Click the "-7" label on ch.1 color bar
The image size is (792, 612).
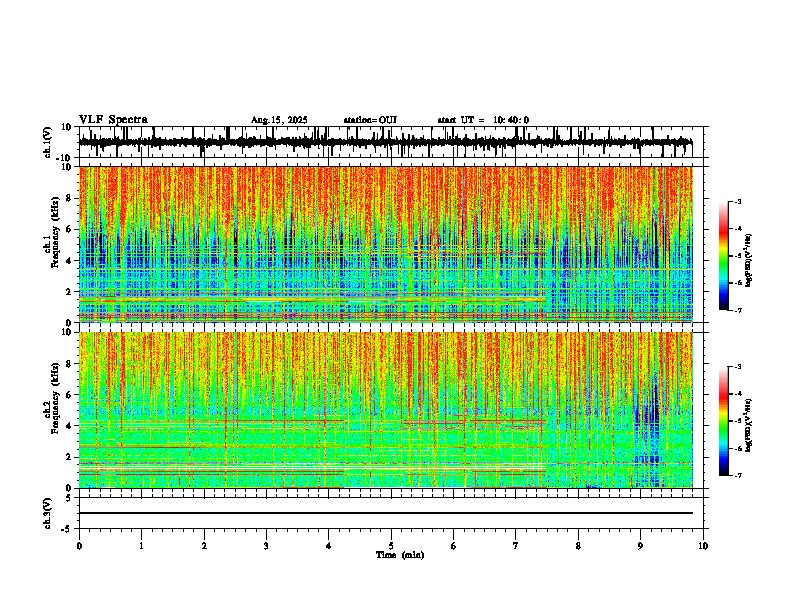click(x=737, y=310)
